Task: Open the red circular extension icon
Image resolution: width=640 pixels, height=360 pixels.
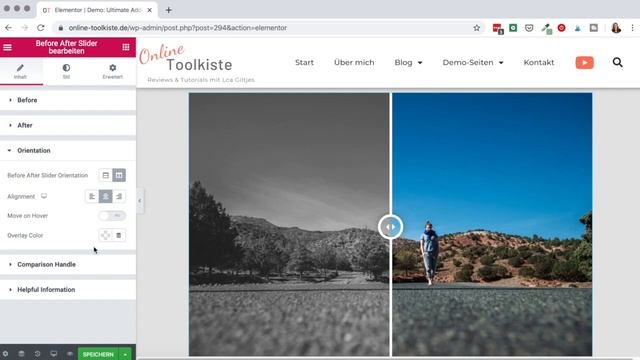Action: coord(562,28)
